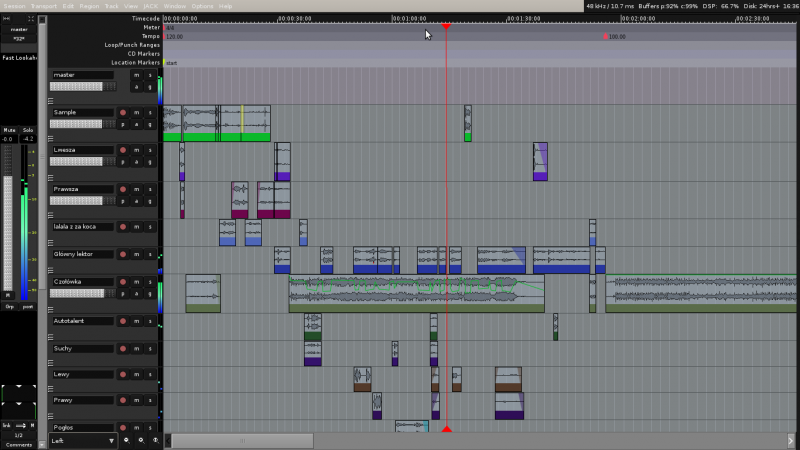Viewport: 800px width, 450px height.
Task: Click the Czołówka track height handle icon
Action: (51, 309)
